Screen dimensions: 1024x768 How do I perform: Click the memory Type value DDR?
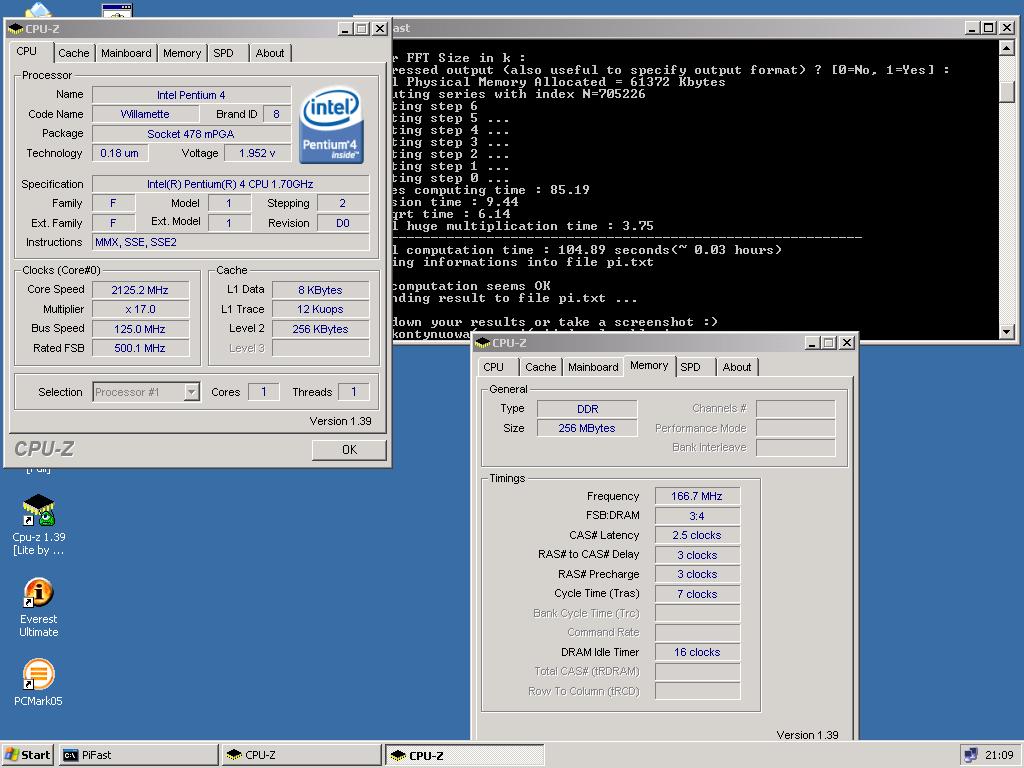587,409
